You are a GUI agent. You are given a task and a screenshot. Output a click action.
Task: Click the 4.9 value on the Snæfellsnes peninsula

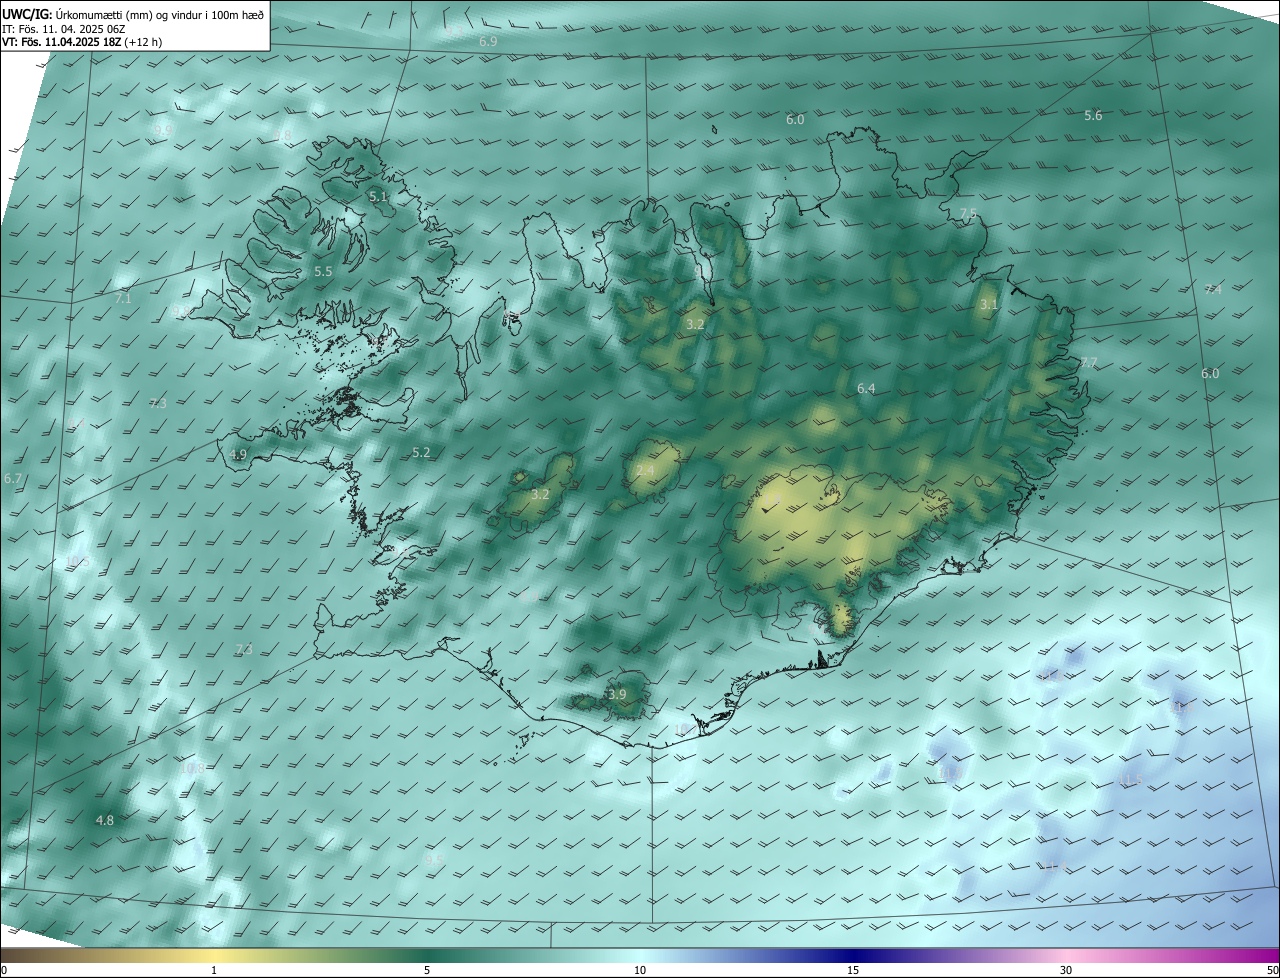pyautogui.click(x=238, y=454)
